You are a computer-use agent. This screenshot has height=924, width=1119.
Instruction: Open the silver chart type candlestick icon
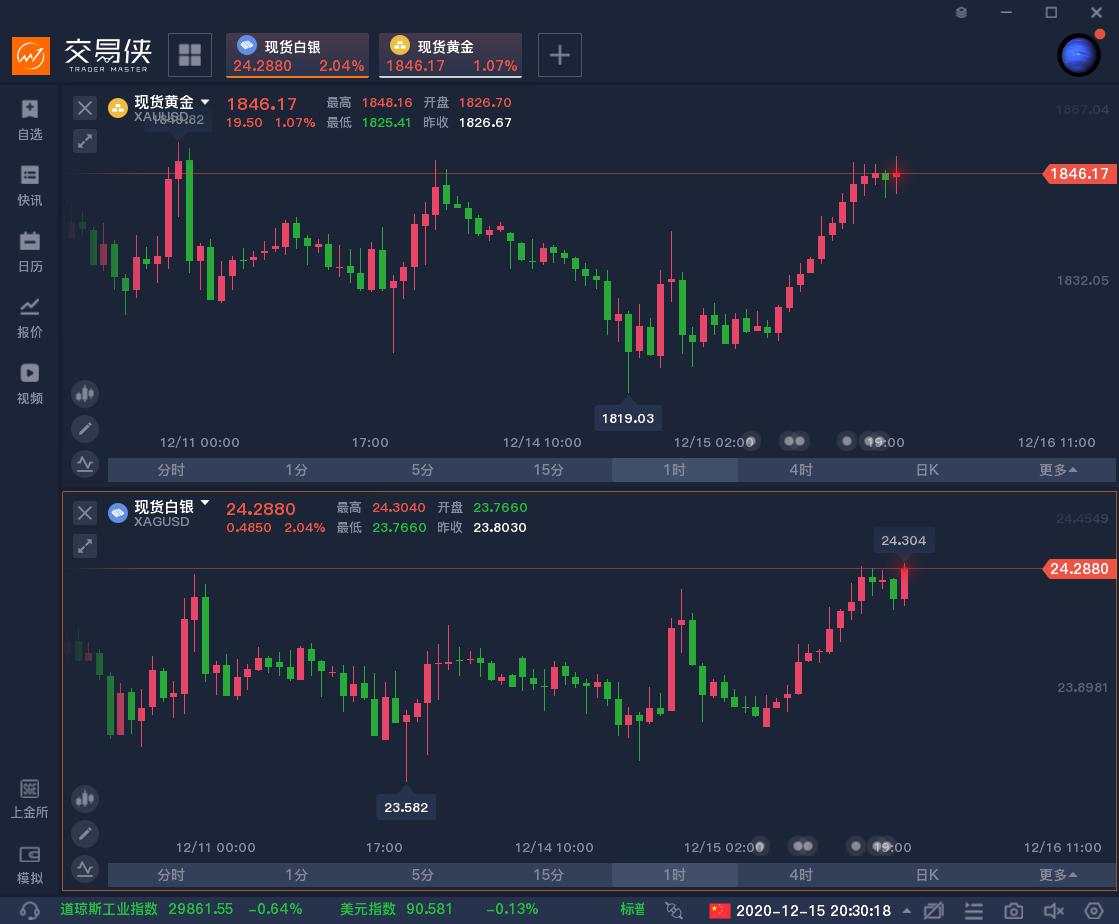(x=85, y=798)
